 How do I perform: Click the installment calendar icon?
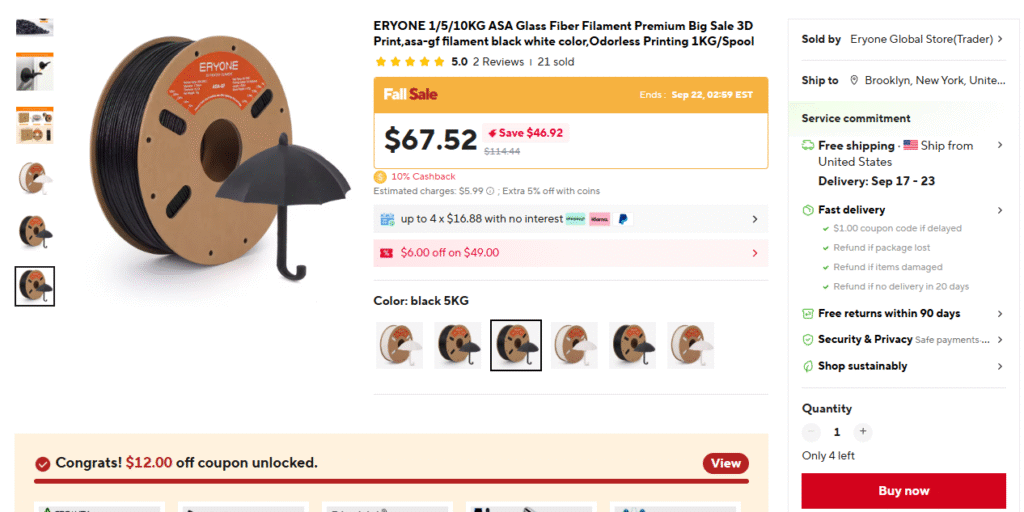click(387, 219)
